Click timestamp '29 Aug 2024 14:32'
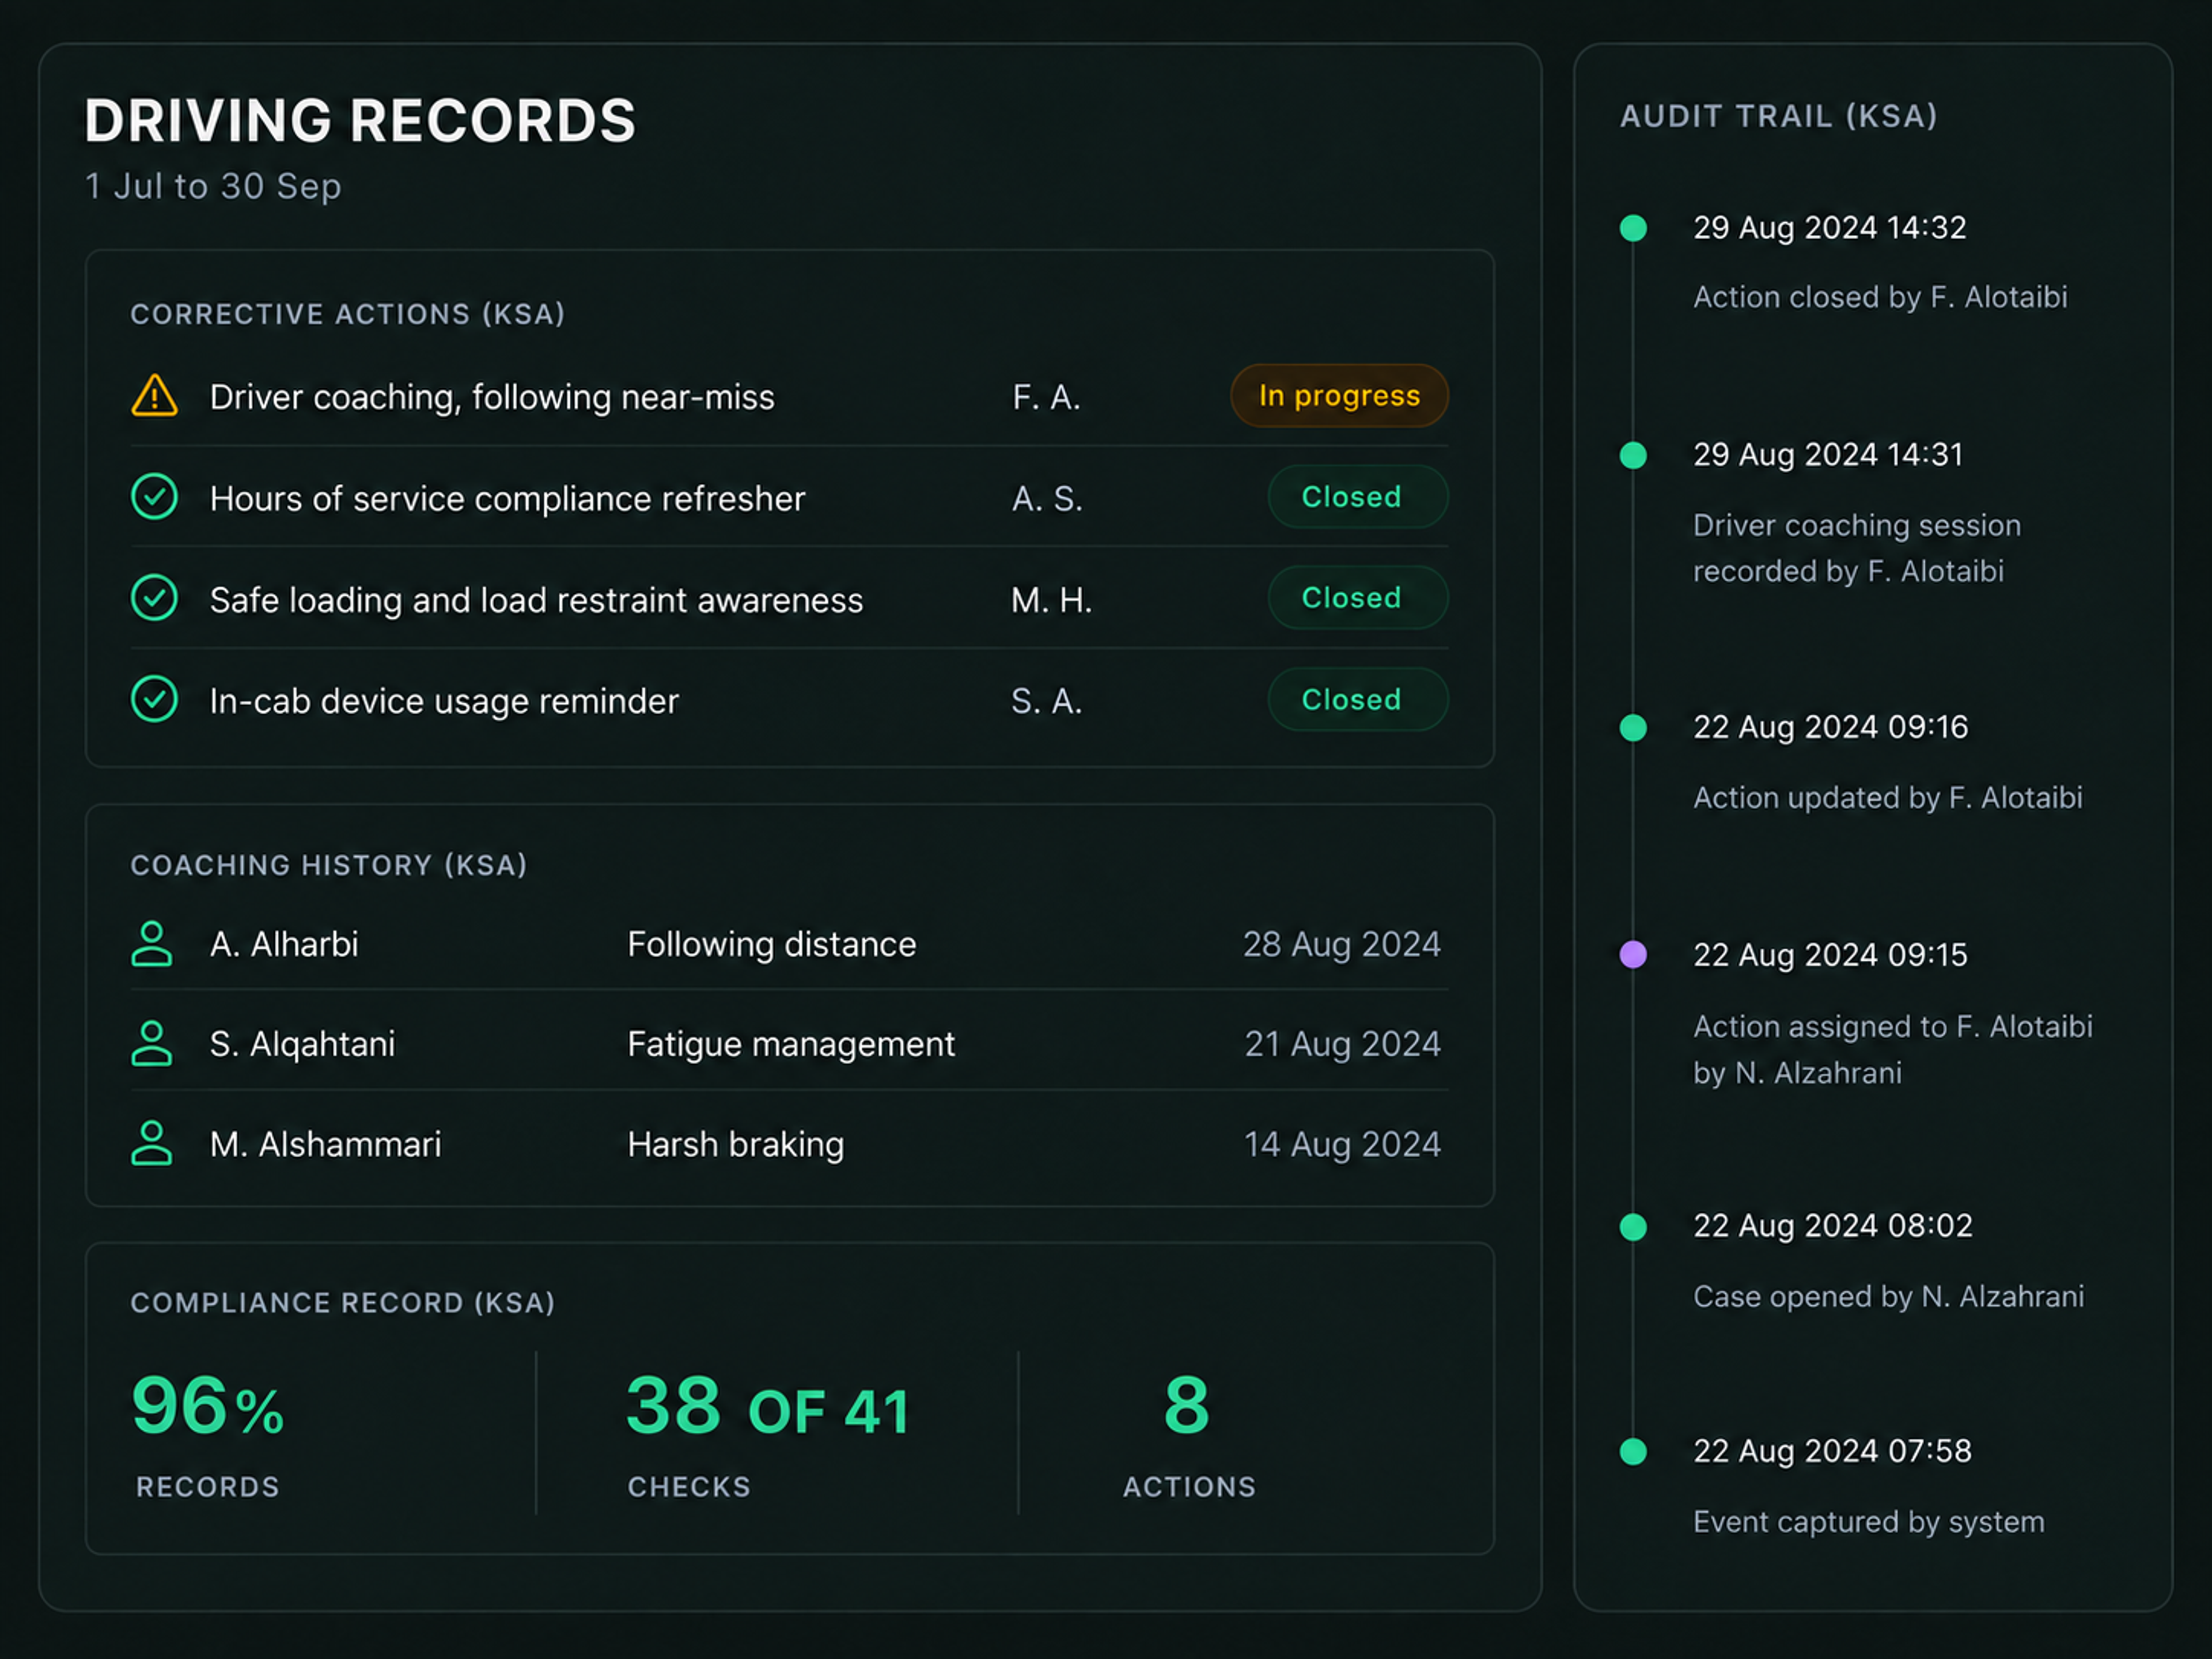The width and height of the screenshot is (2212, 1659). 1830,228
